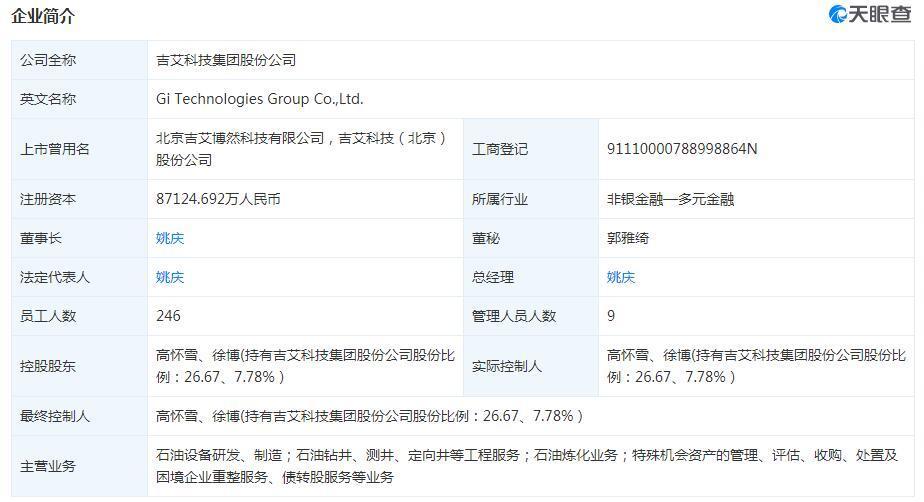Select ultimate controller value in 最终控制人 row
The height and width of the screenshot is (502, 924).
click(369, 416)
